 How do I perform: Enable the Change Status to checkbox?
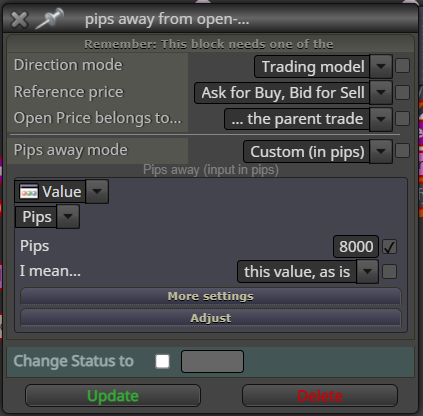(x=163, y=362)
